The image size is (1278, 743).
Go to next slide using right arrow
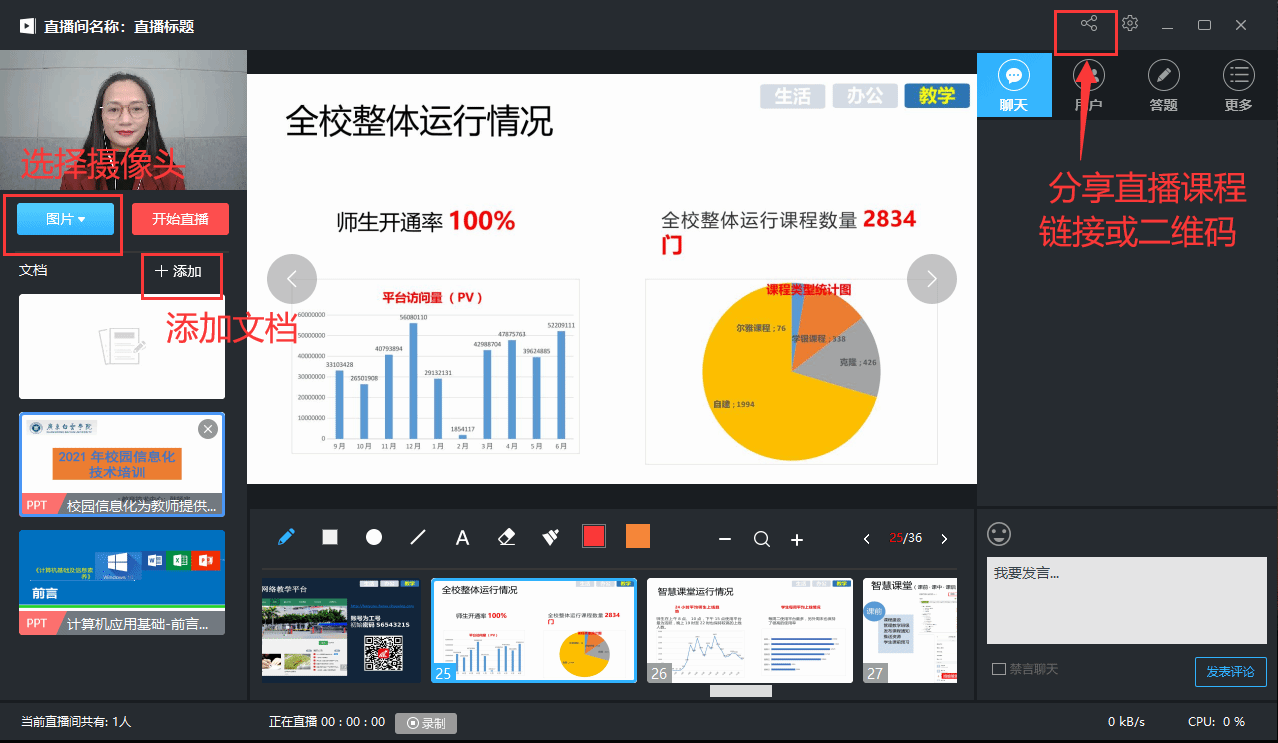coord(931,279)
